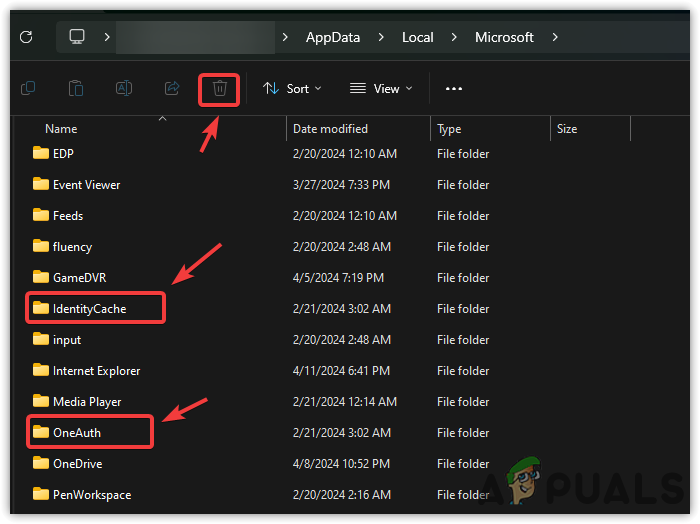Click date 2/20/2024 2:16 AM
700x524 pixels.
click(342, 495)
